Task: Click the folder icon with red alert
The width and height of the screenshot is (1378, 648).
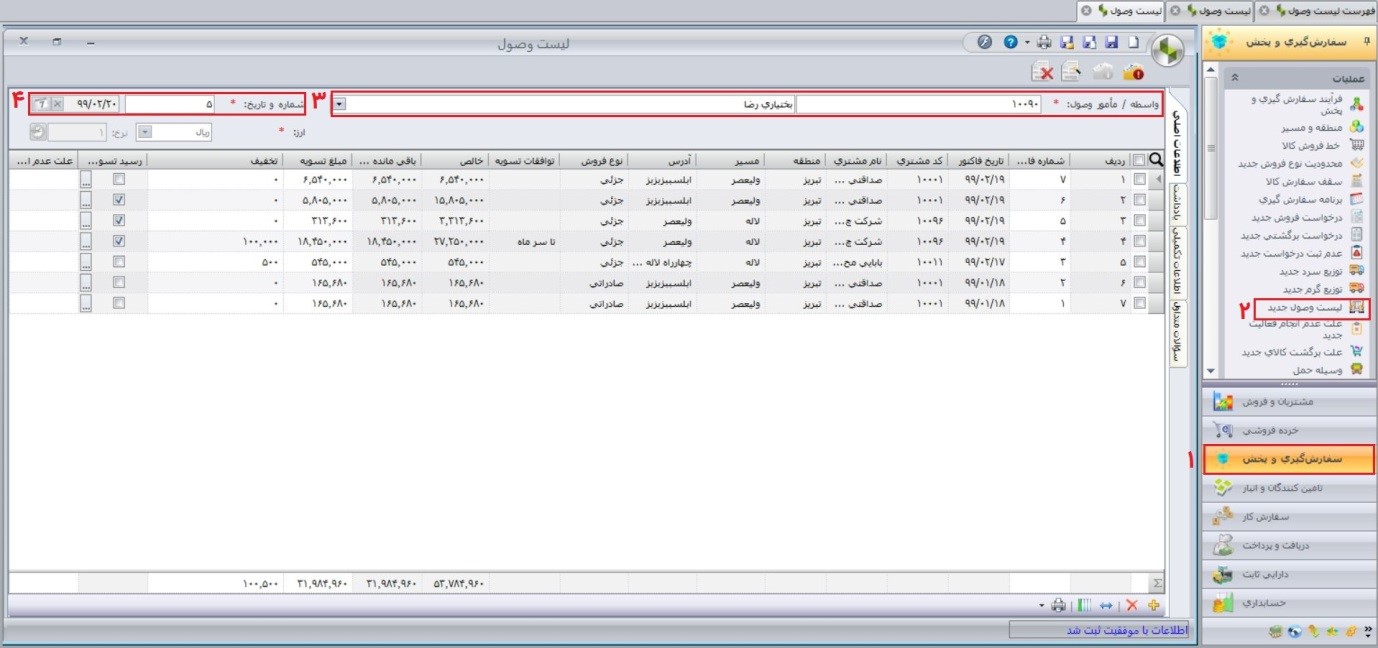Action: 1133,71
